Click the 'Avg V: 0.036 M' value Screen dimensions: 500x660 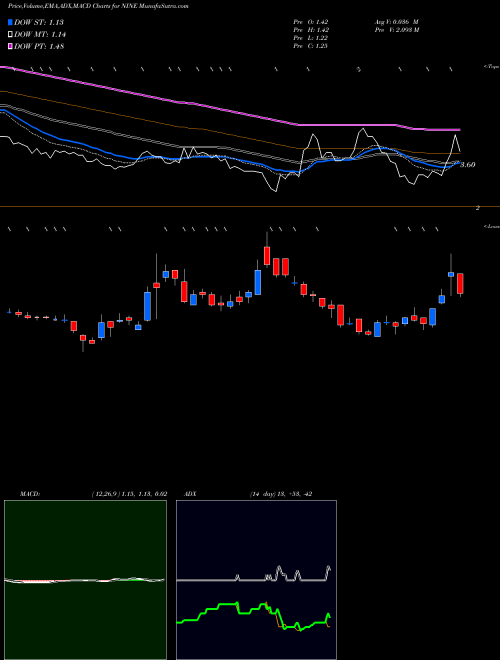coord(396,22)
